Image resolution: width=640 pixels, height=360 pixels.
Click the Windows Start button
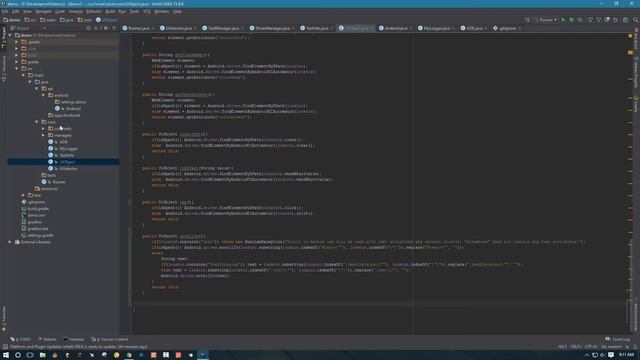6,355
